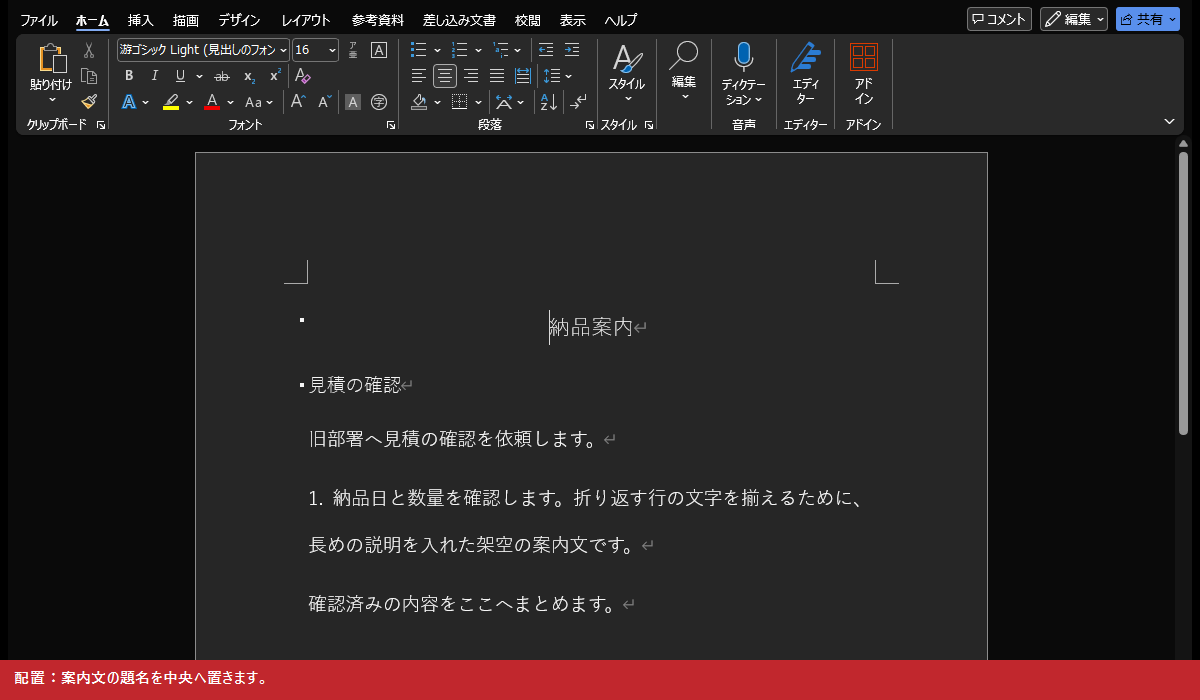This screenshot has width=1200, height=700.
Task: Toggle italic formatting
Action: 154,76
